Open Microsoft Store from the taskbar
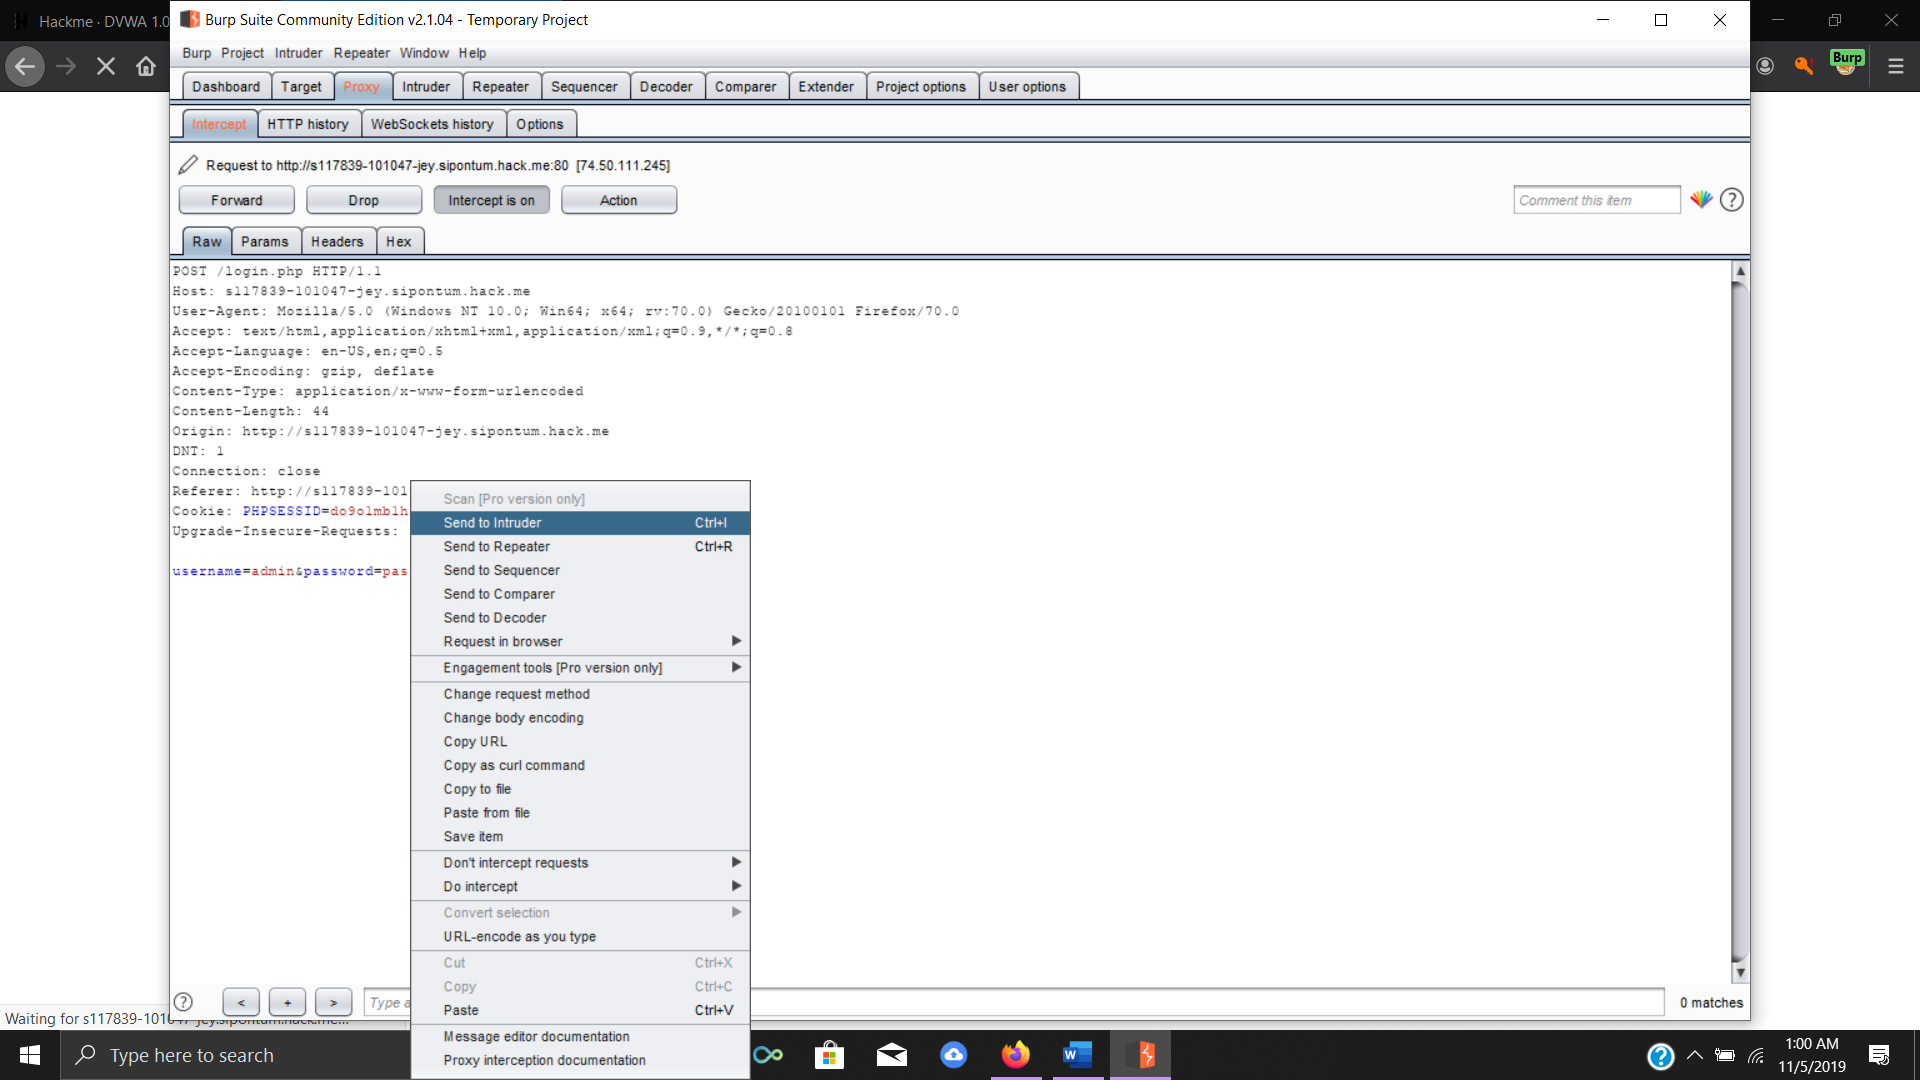1920x1080 pixels. click(829, 1055)
